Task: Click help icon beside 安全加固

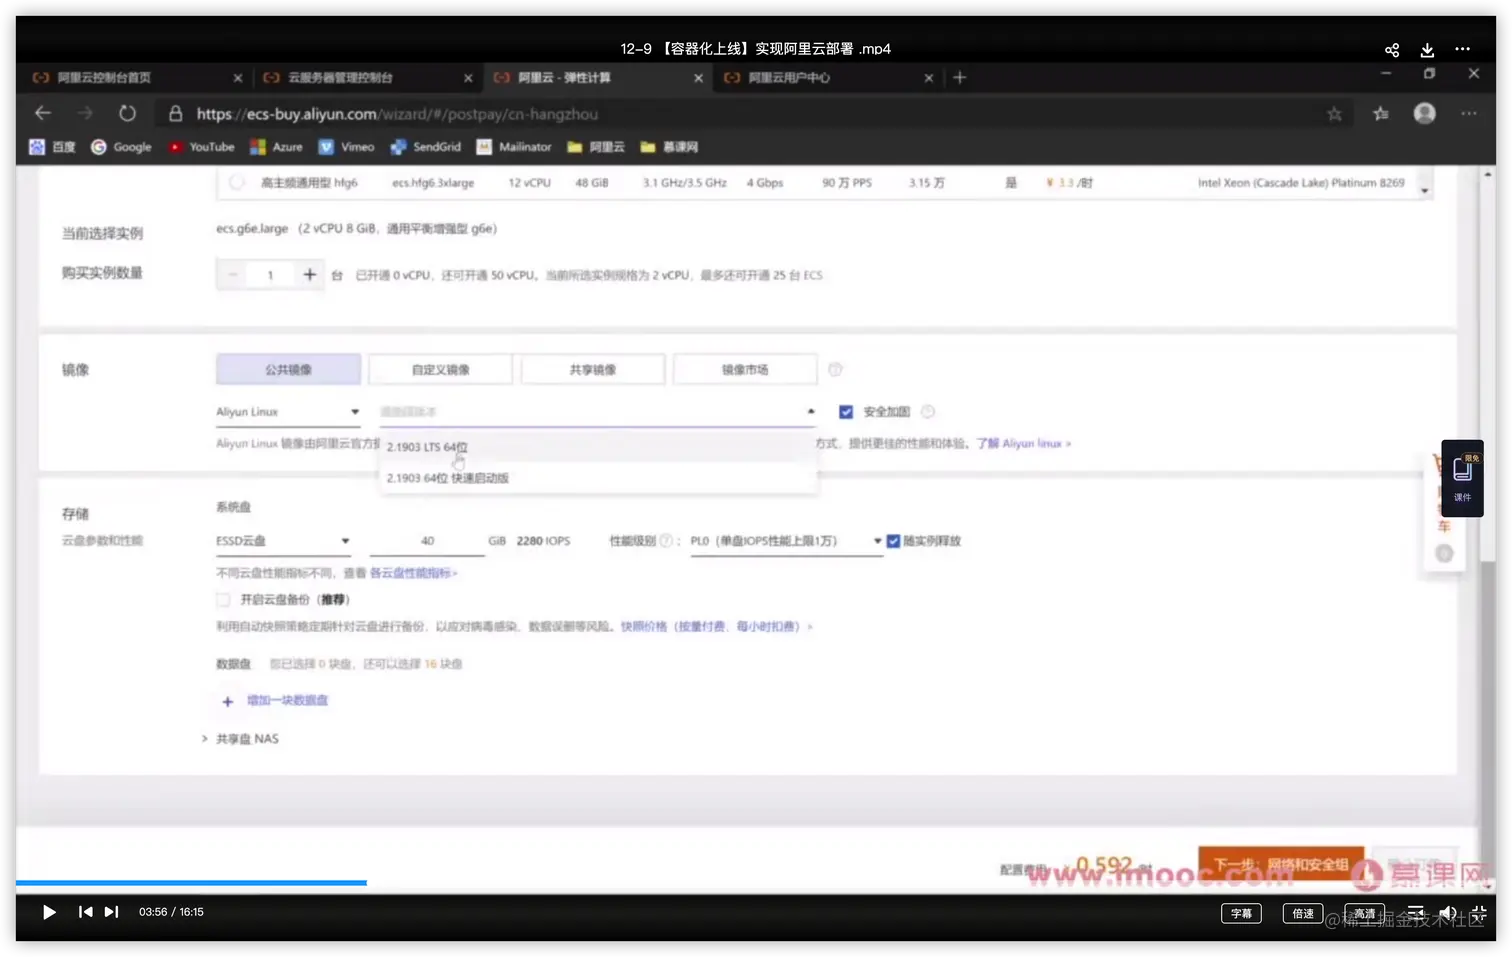Action: click(927, 412)
